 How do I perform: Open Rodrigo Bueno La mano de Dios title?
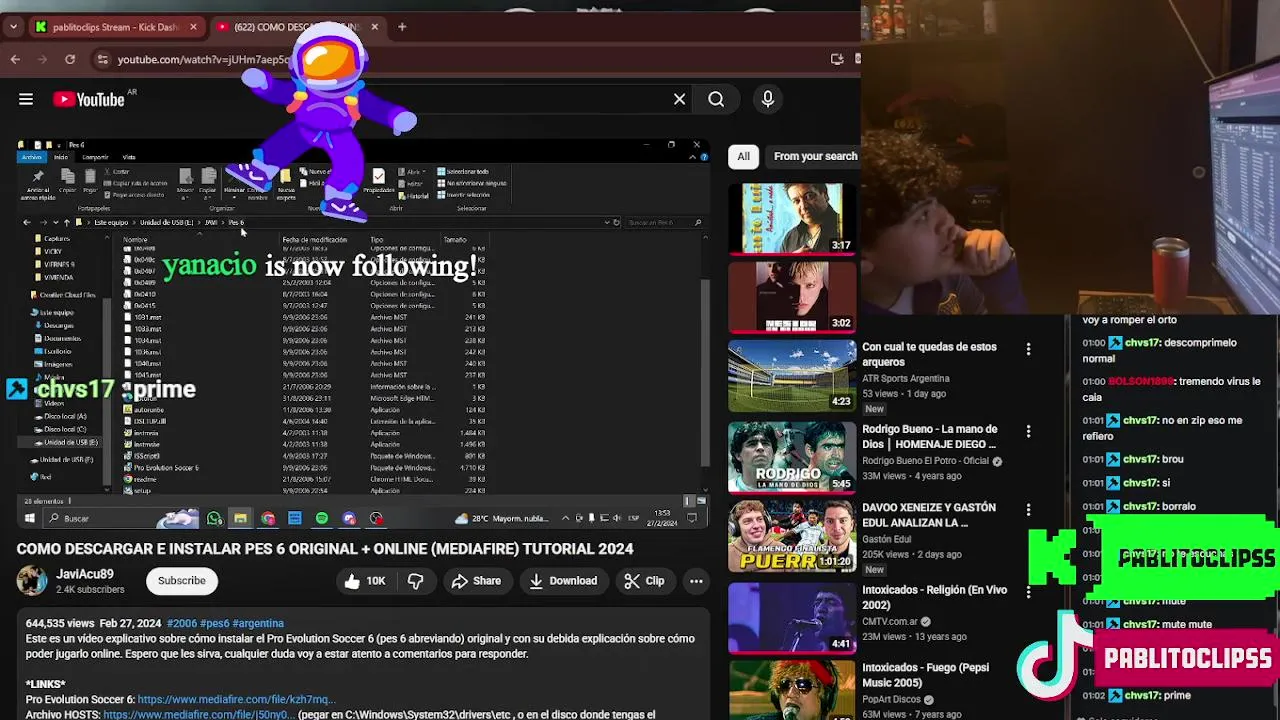pyautogui.click(x=929, y=436)
